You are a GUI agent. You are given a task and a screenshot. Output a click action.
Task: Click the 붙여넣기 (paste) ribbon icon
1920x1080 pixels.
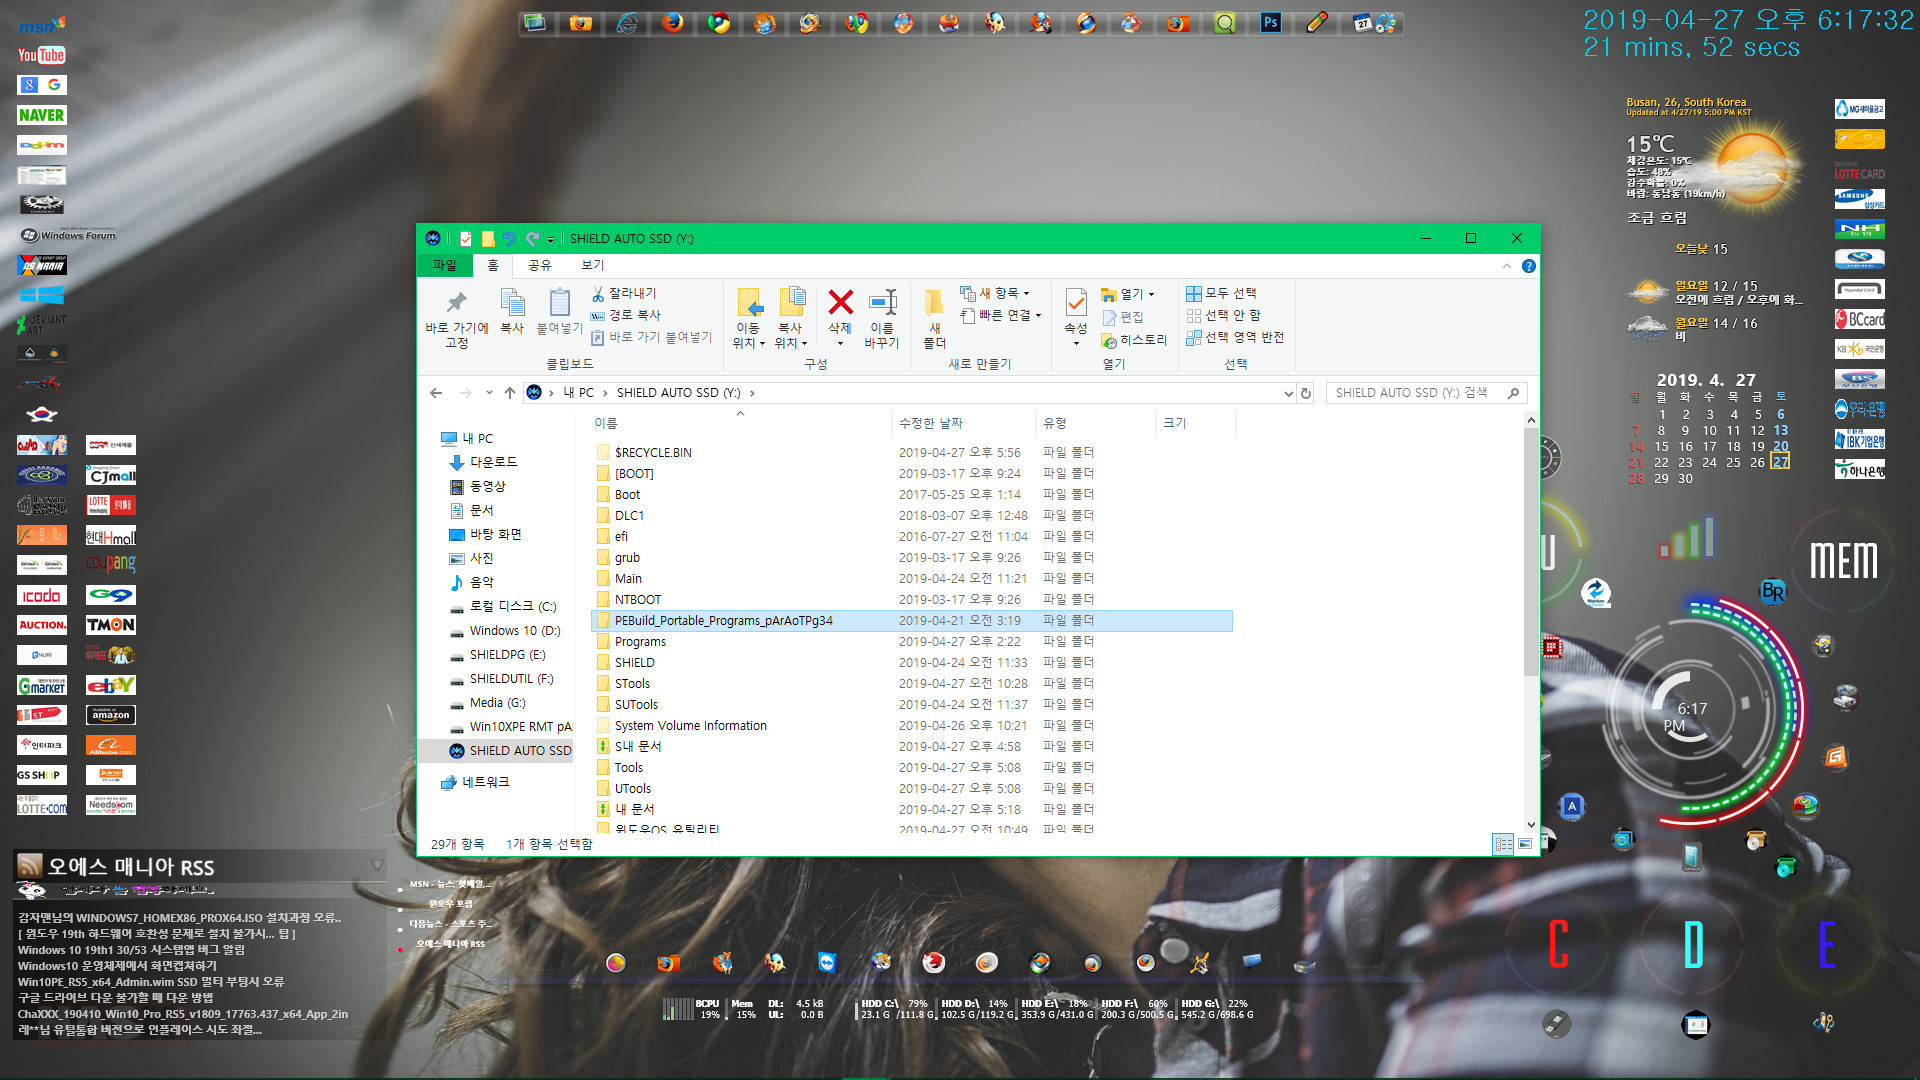point(559,303)
